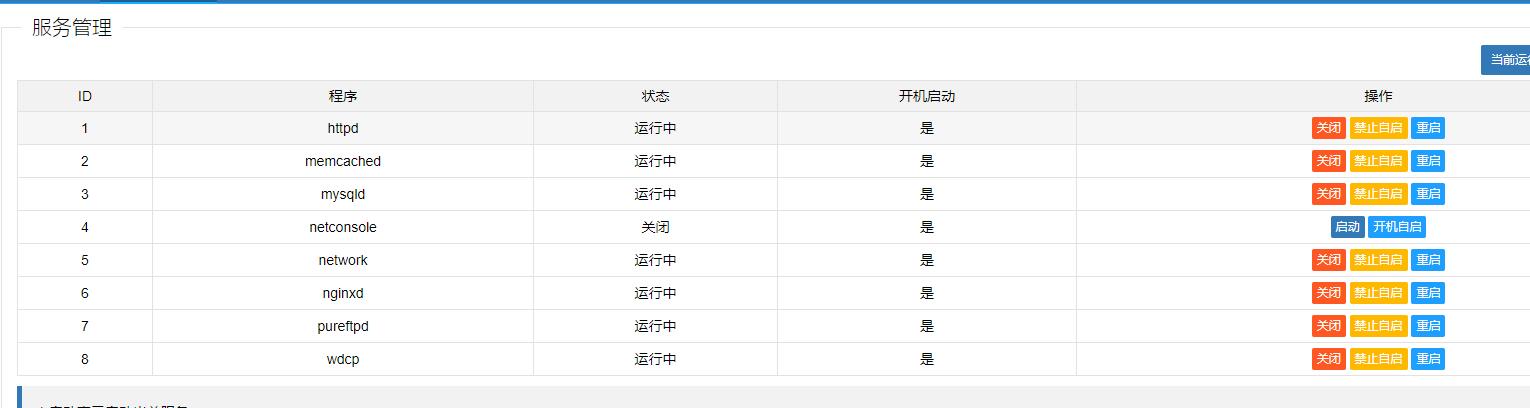Image resolution: width=1530 pixels, height=408 pixels.
Task: Click the 程序 column header
Action: 343,96
